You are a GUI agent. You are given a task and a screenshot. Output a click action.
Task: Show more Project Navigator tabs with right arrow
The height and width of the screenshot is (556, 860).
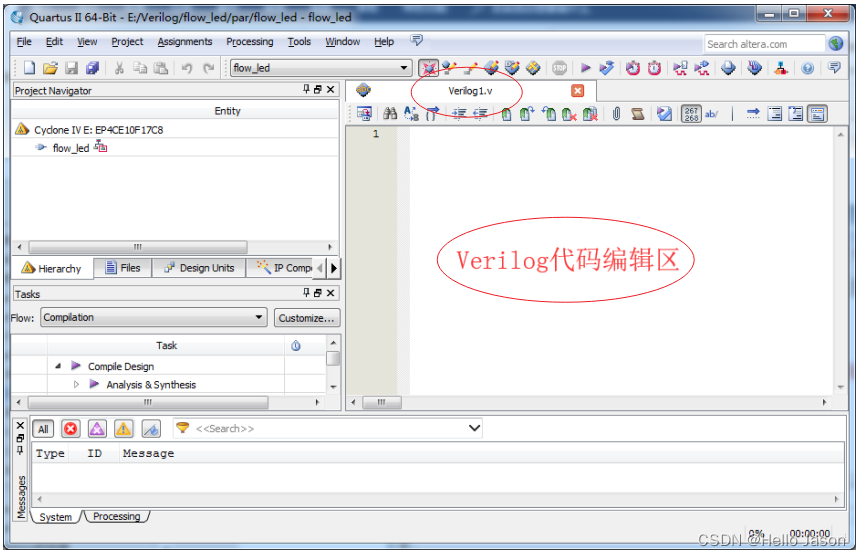[333, 268]
